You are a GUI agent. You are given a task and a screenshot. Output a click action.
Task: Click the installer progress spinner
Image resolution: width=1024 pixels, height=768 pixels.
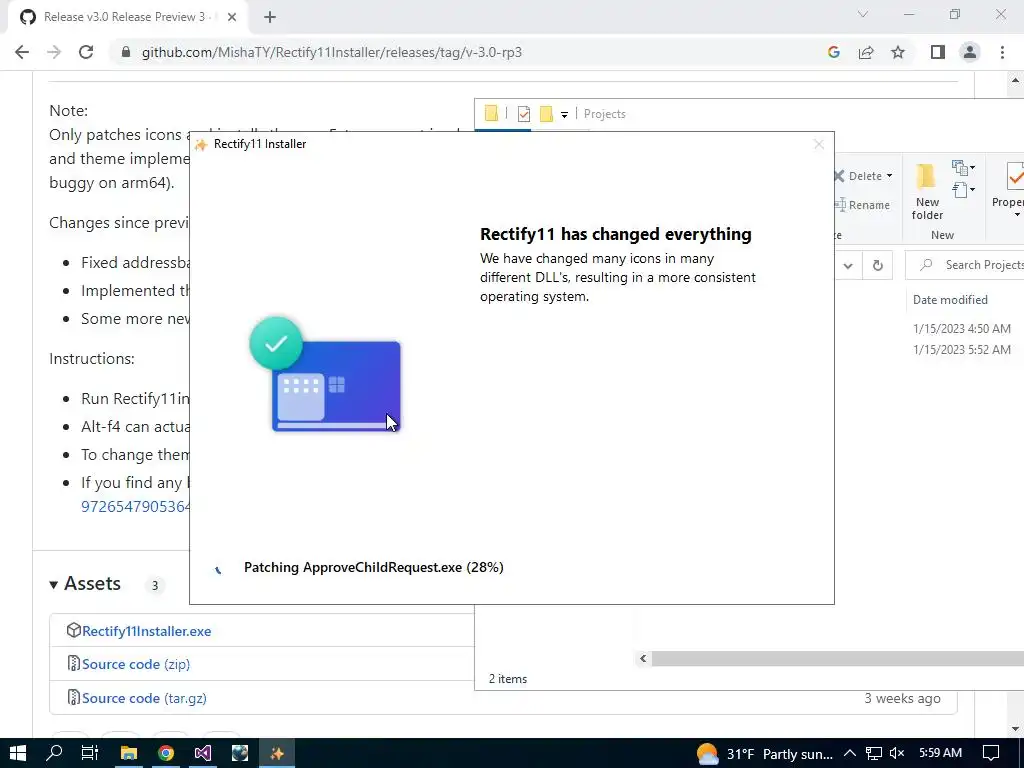pos(217,568)
